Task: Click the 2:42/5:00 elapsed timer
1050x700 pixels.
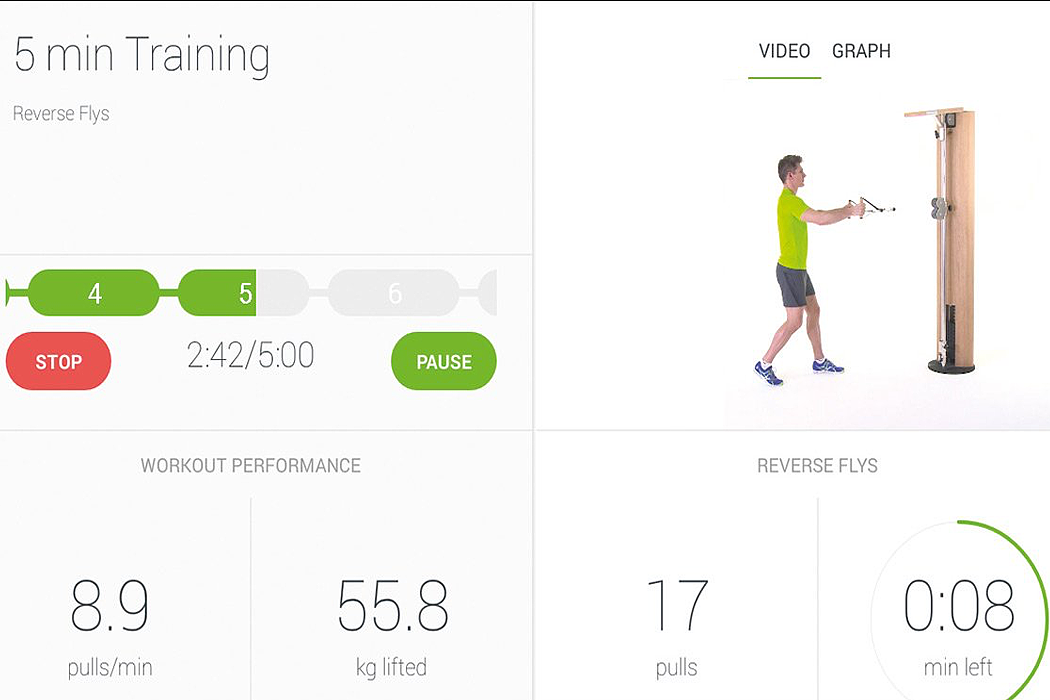Action: (x=250, y=355)
